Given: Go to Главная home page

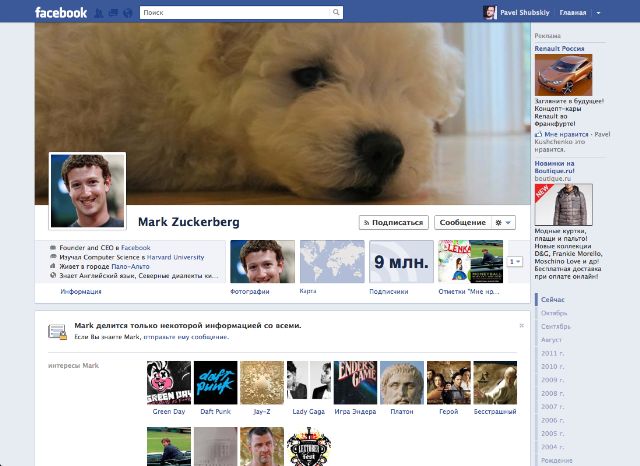Looking at the screenshot, I should tap(573, 13).
